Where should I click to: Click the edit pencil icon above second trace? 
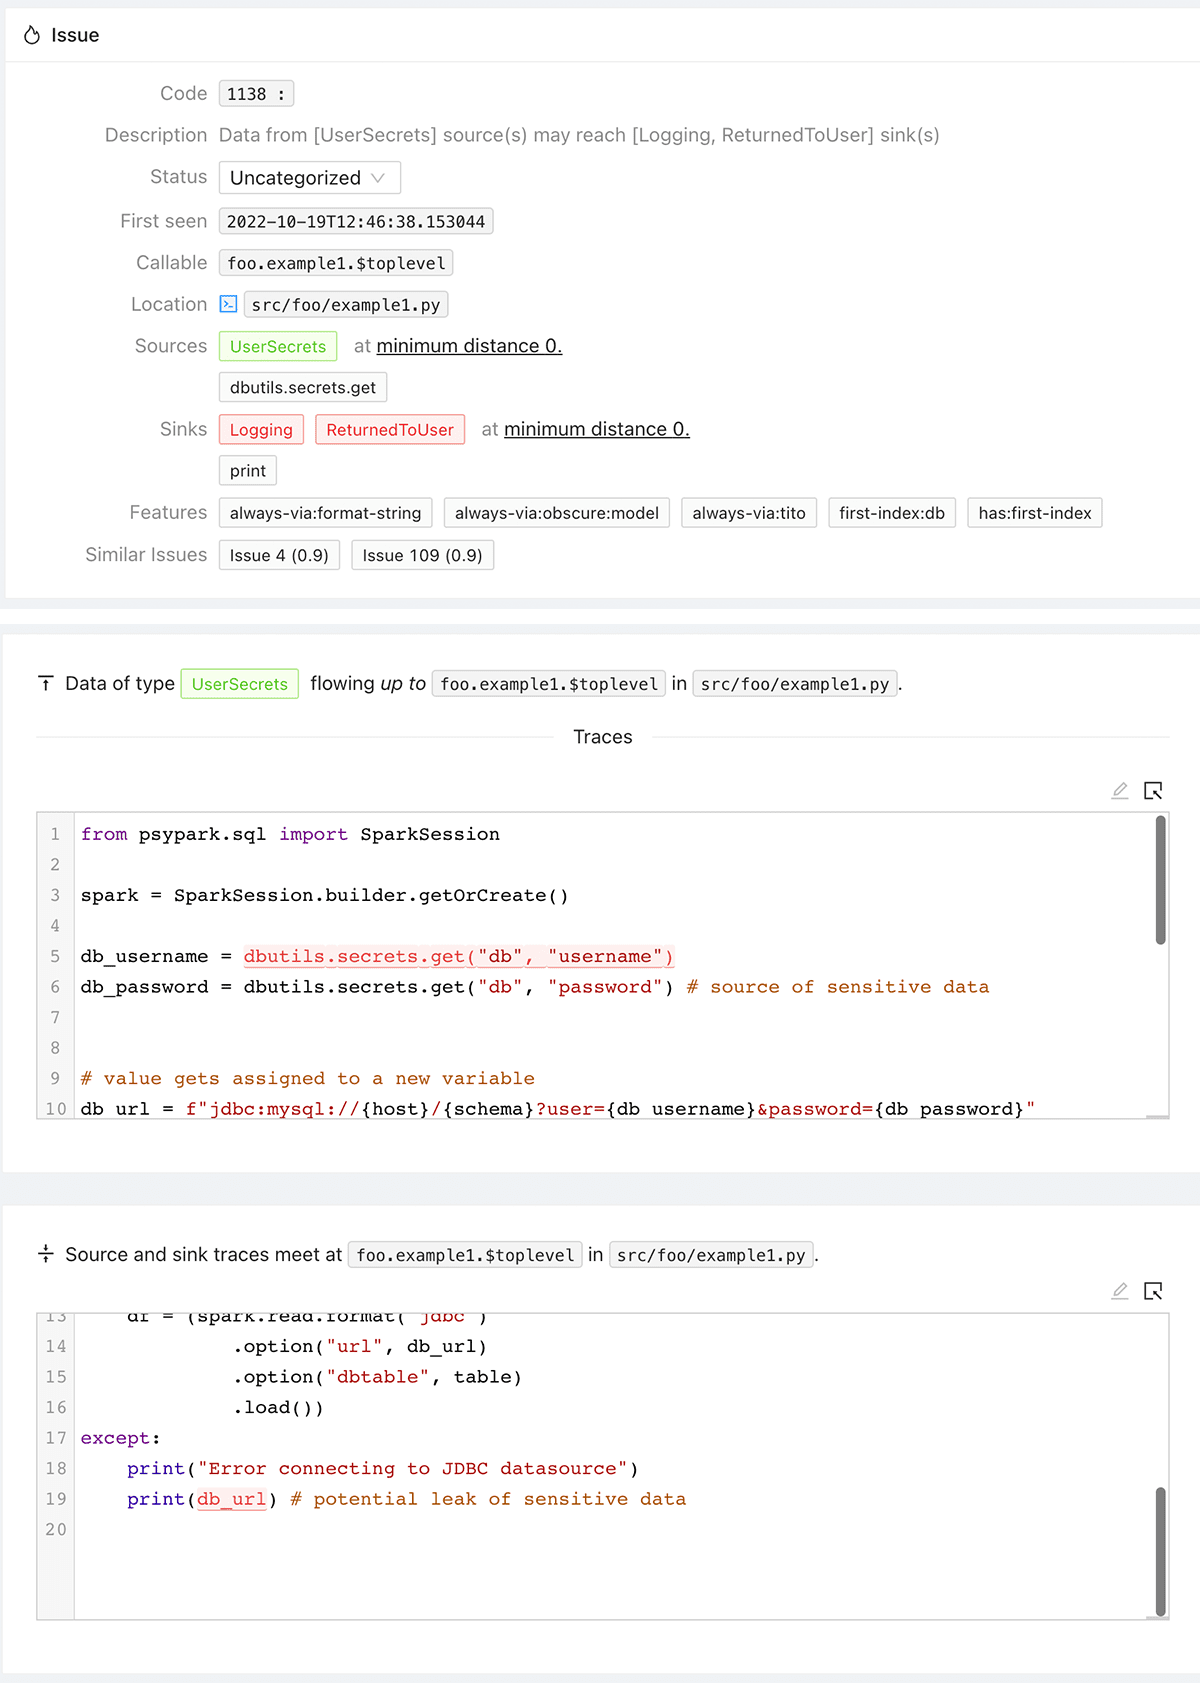pos(1120,1291)
